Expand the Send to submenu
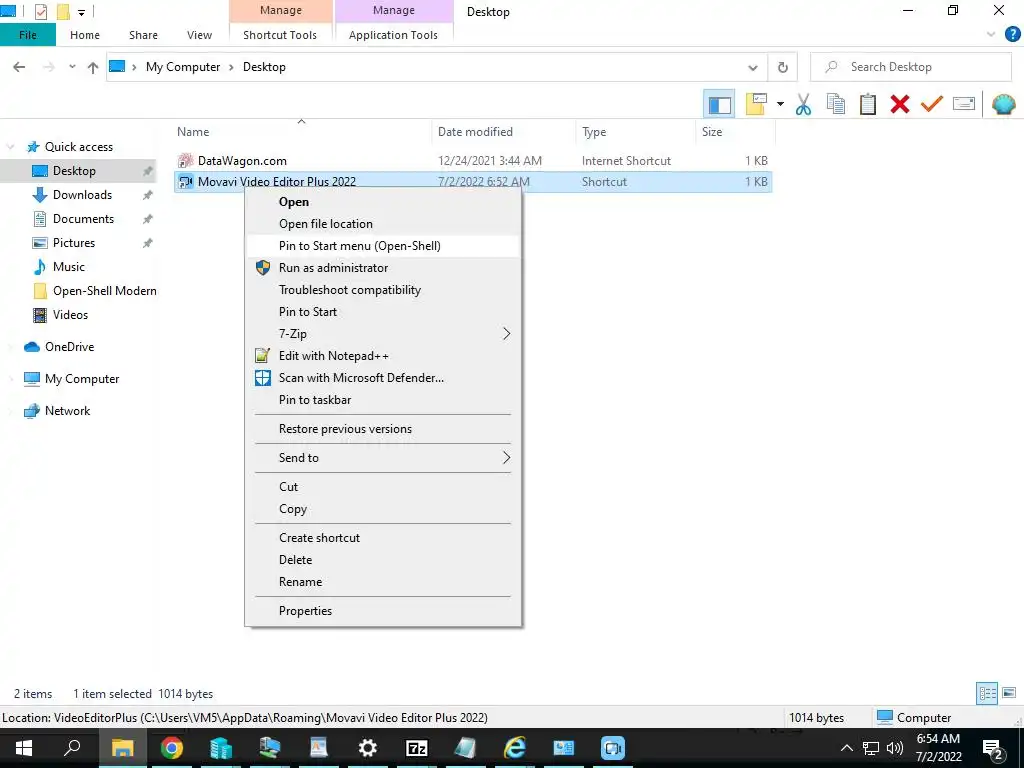This screenshot has height=768, width=1024. (x=383, y=458)
